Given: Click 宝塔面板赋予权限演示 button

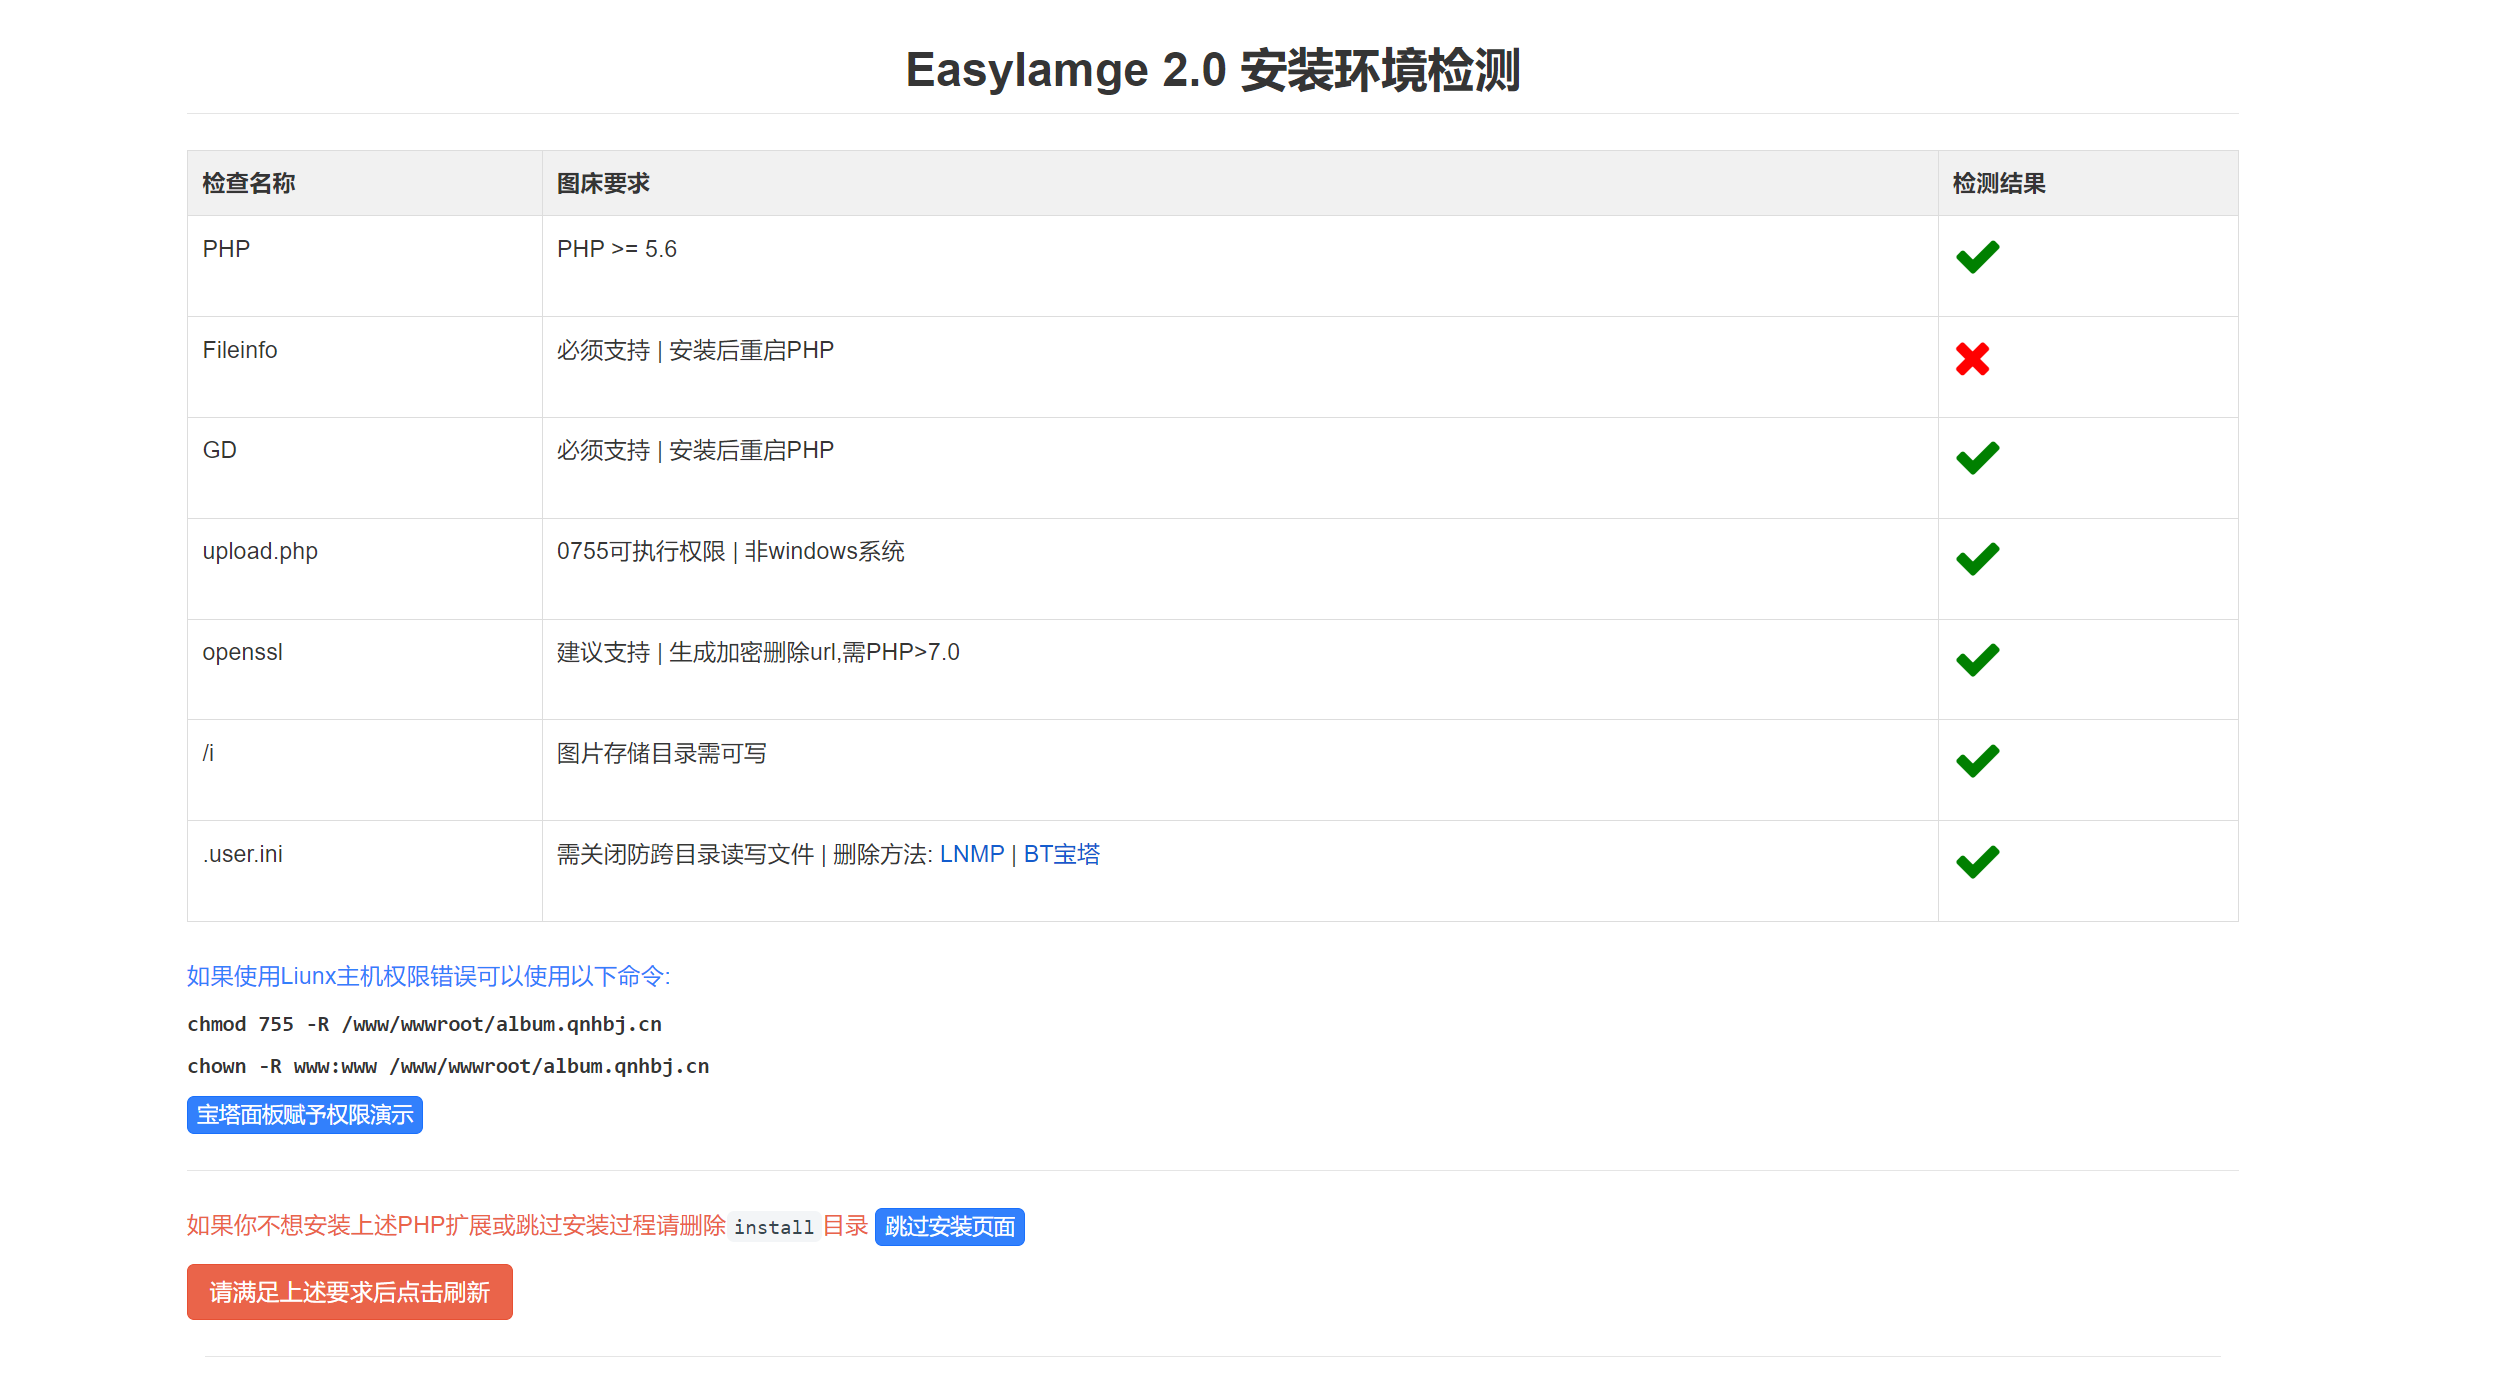Looking at the screenshot, I should [x=304, y=1115].
